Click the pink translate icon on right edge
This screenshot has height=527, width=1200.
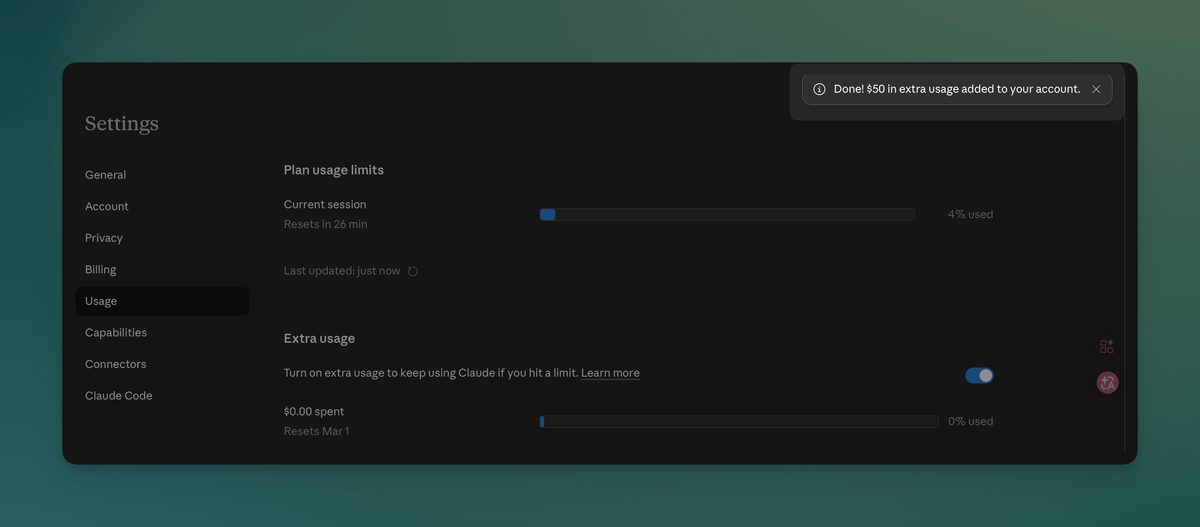[1107, 382]
